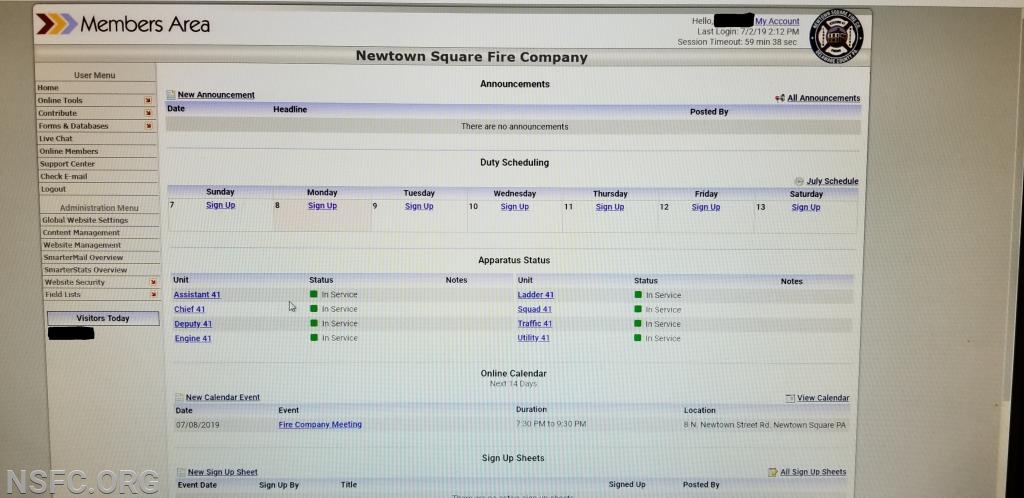Click the All Sign Up Sheets icon

(x=773, y=472)
